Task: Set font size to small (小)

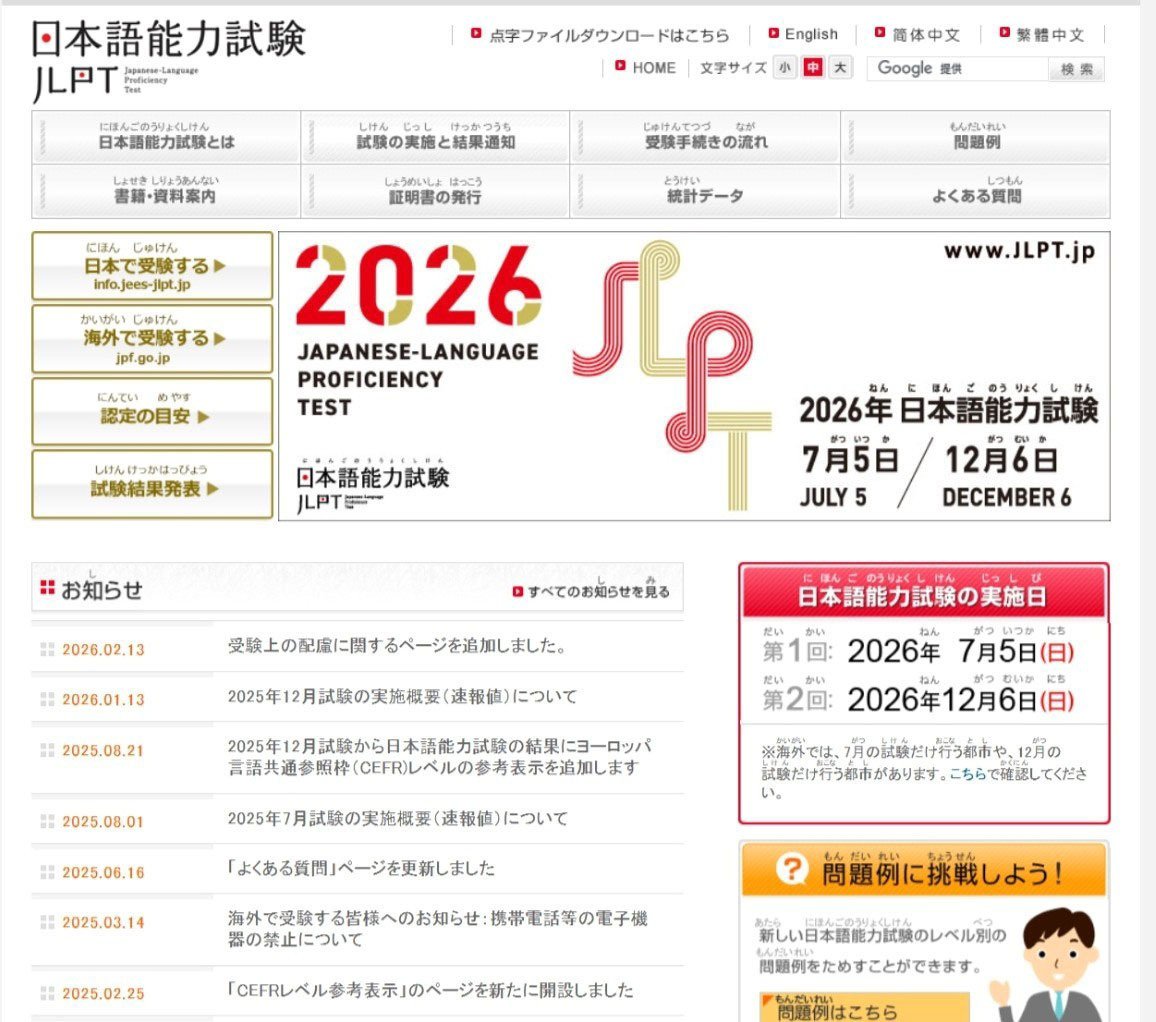Action: tap(785, 68)
